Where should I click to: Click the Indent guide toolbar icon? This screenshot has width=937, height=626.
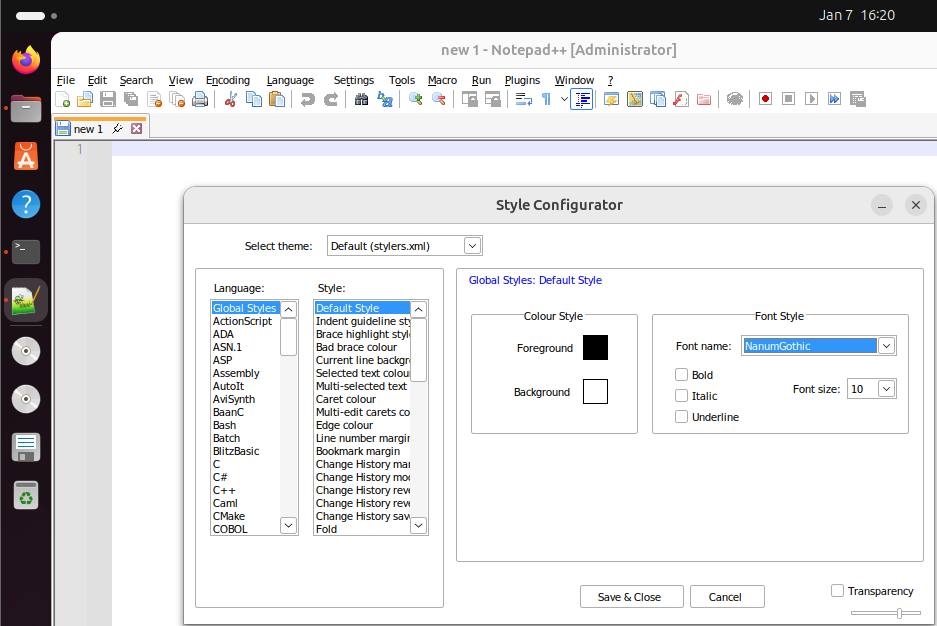click(x=581, y=99)
